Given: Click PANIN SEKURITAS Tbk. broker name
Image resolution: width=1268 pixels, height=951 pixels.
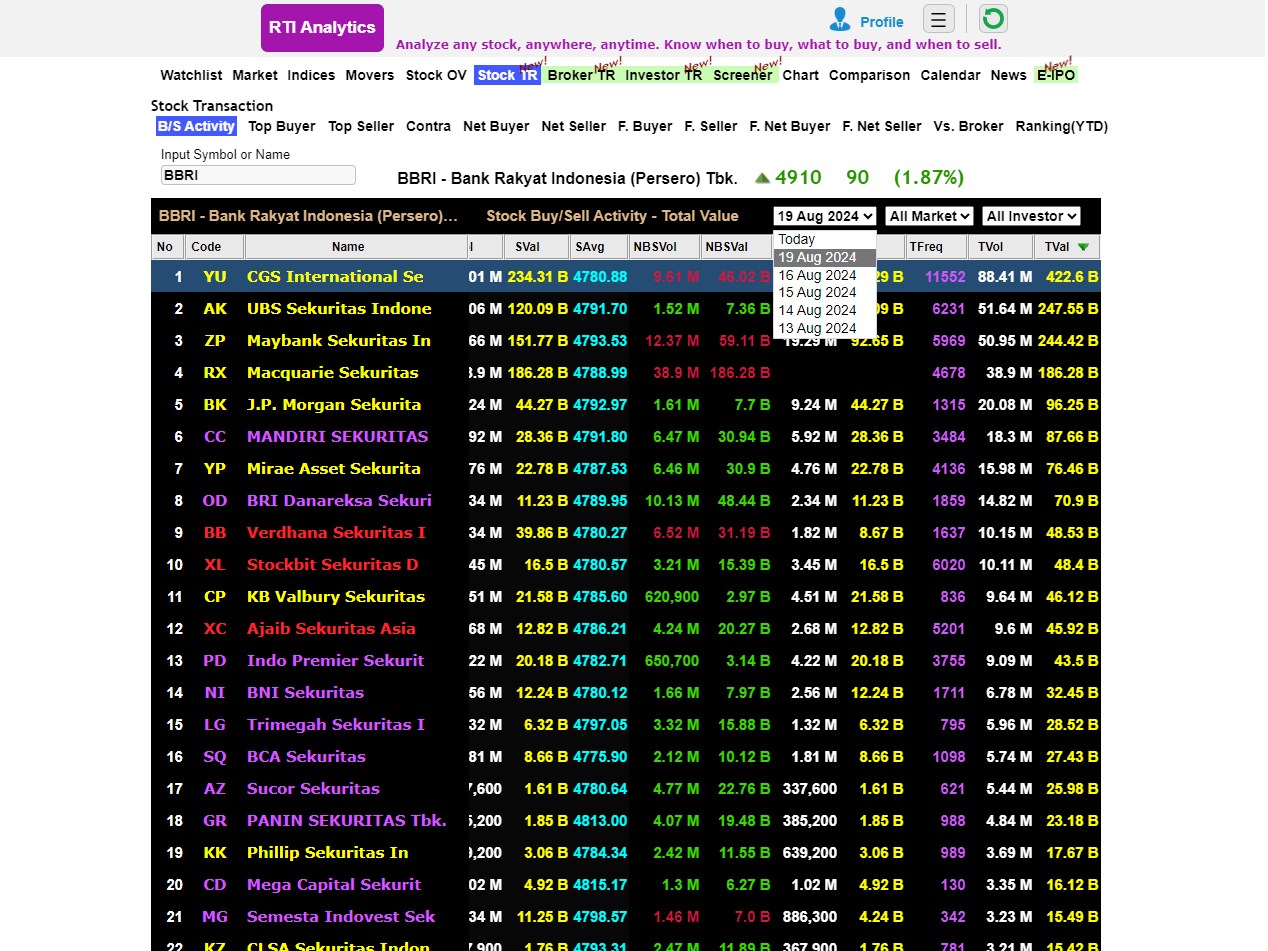Looking at the screenshot, I should (x=346, y=821).
